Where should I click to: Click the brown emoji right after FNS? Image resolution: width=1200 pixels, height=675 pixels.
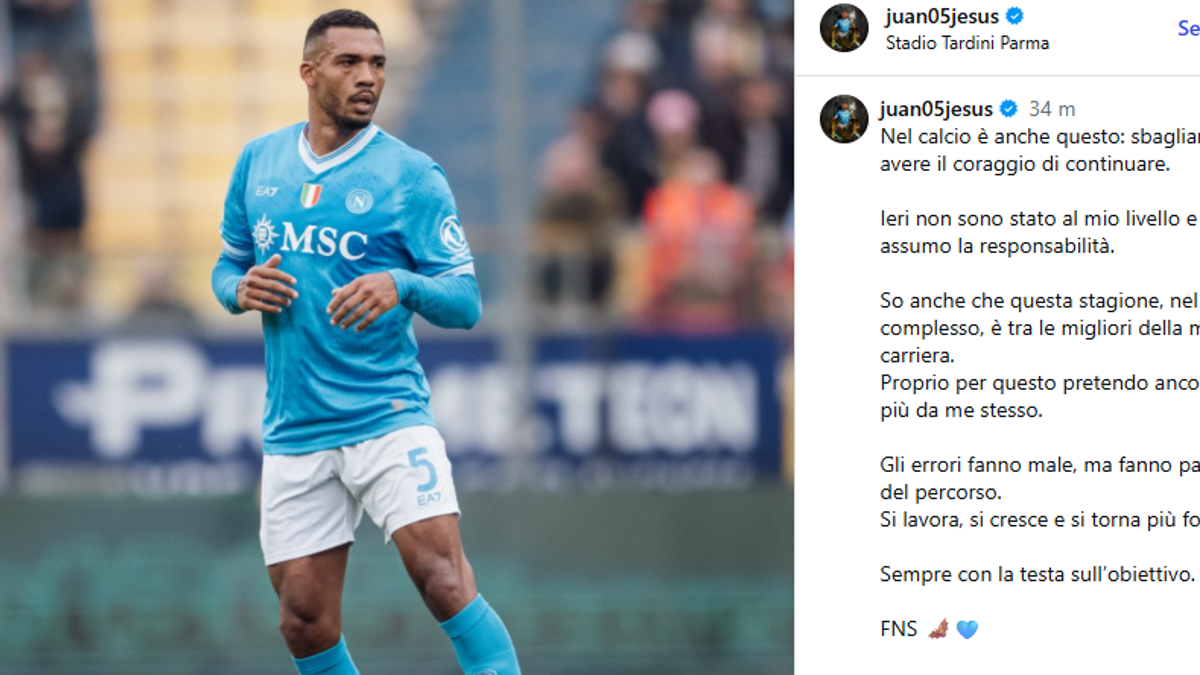[938, 629]
